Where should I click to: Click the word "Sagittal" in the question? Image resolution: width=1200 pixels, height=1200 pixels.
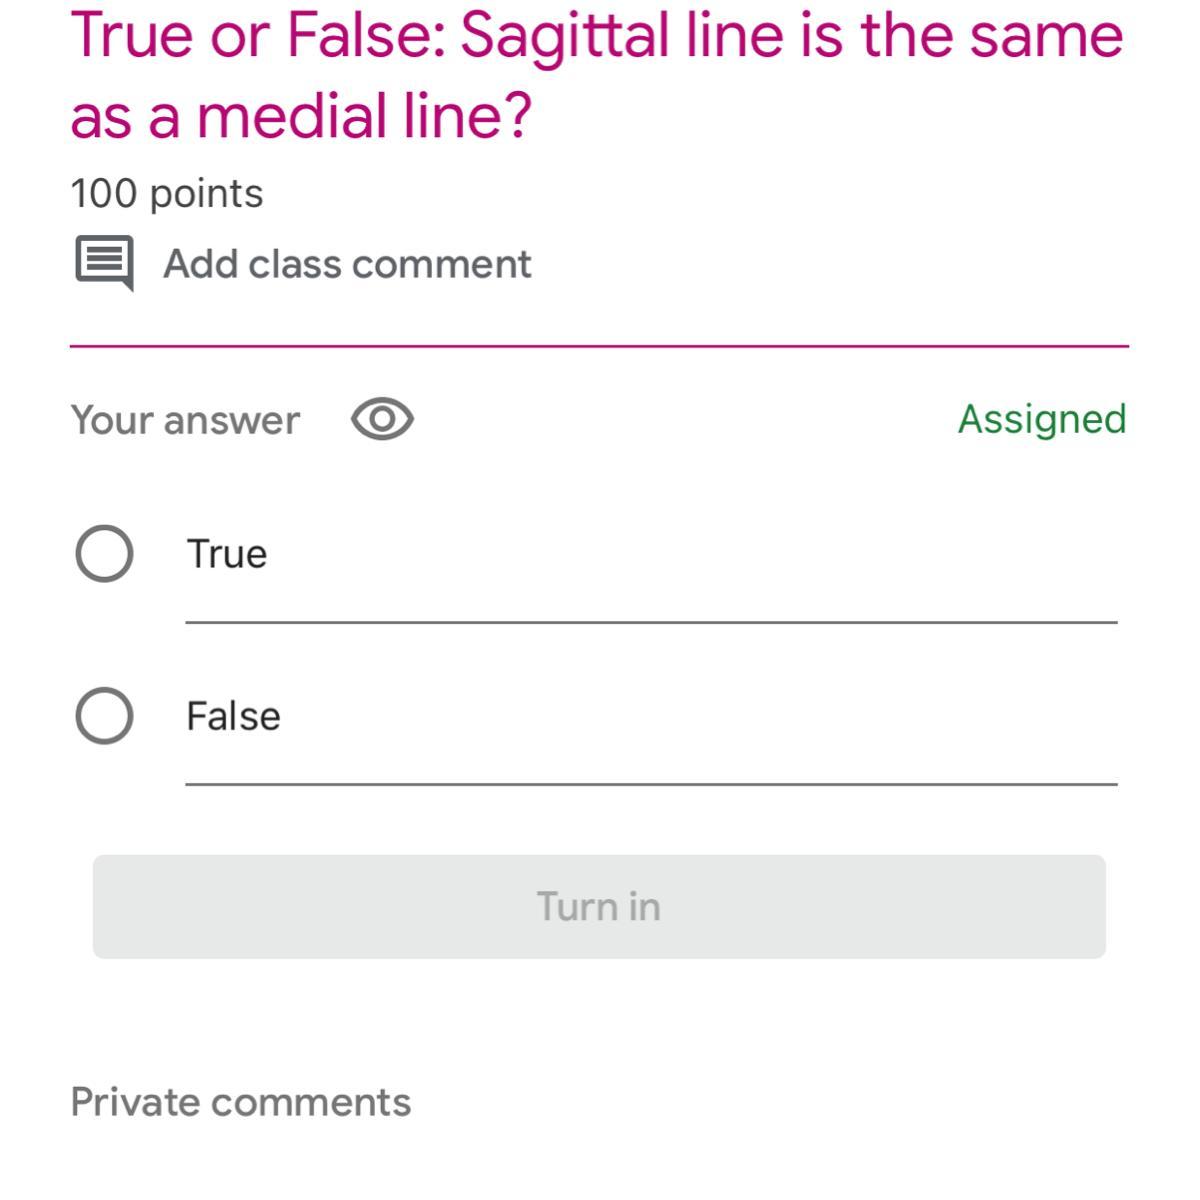564,36
